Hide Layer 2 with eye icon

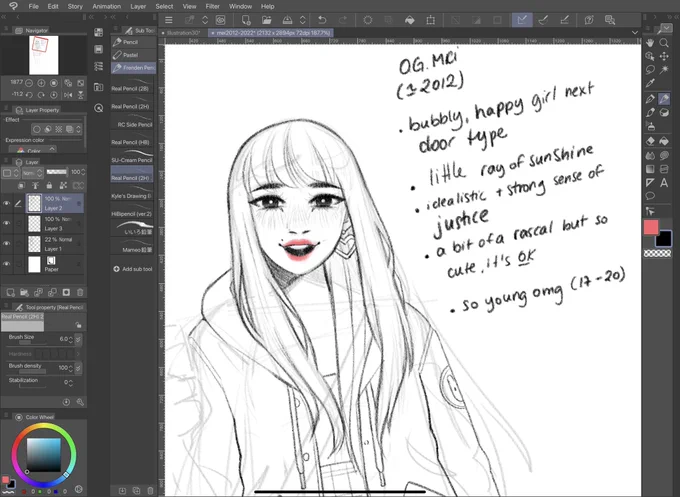coord(7,203)
